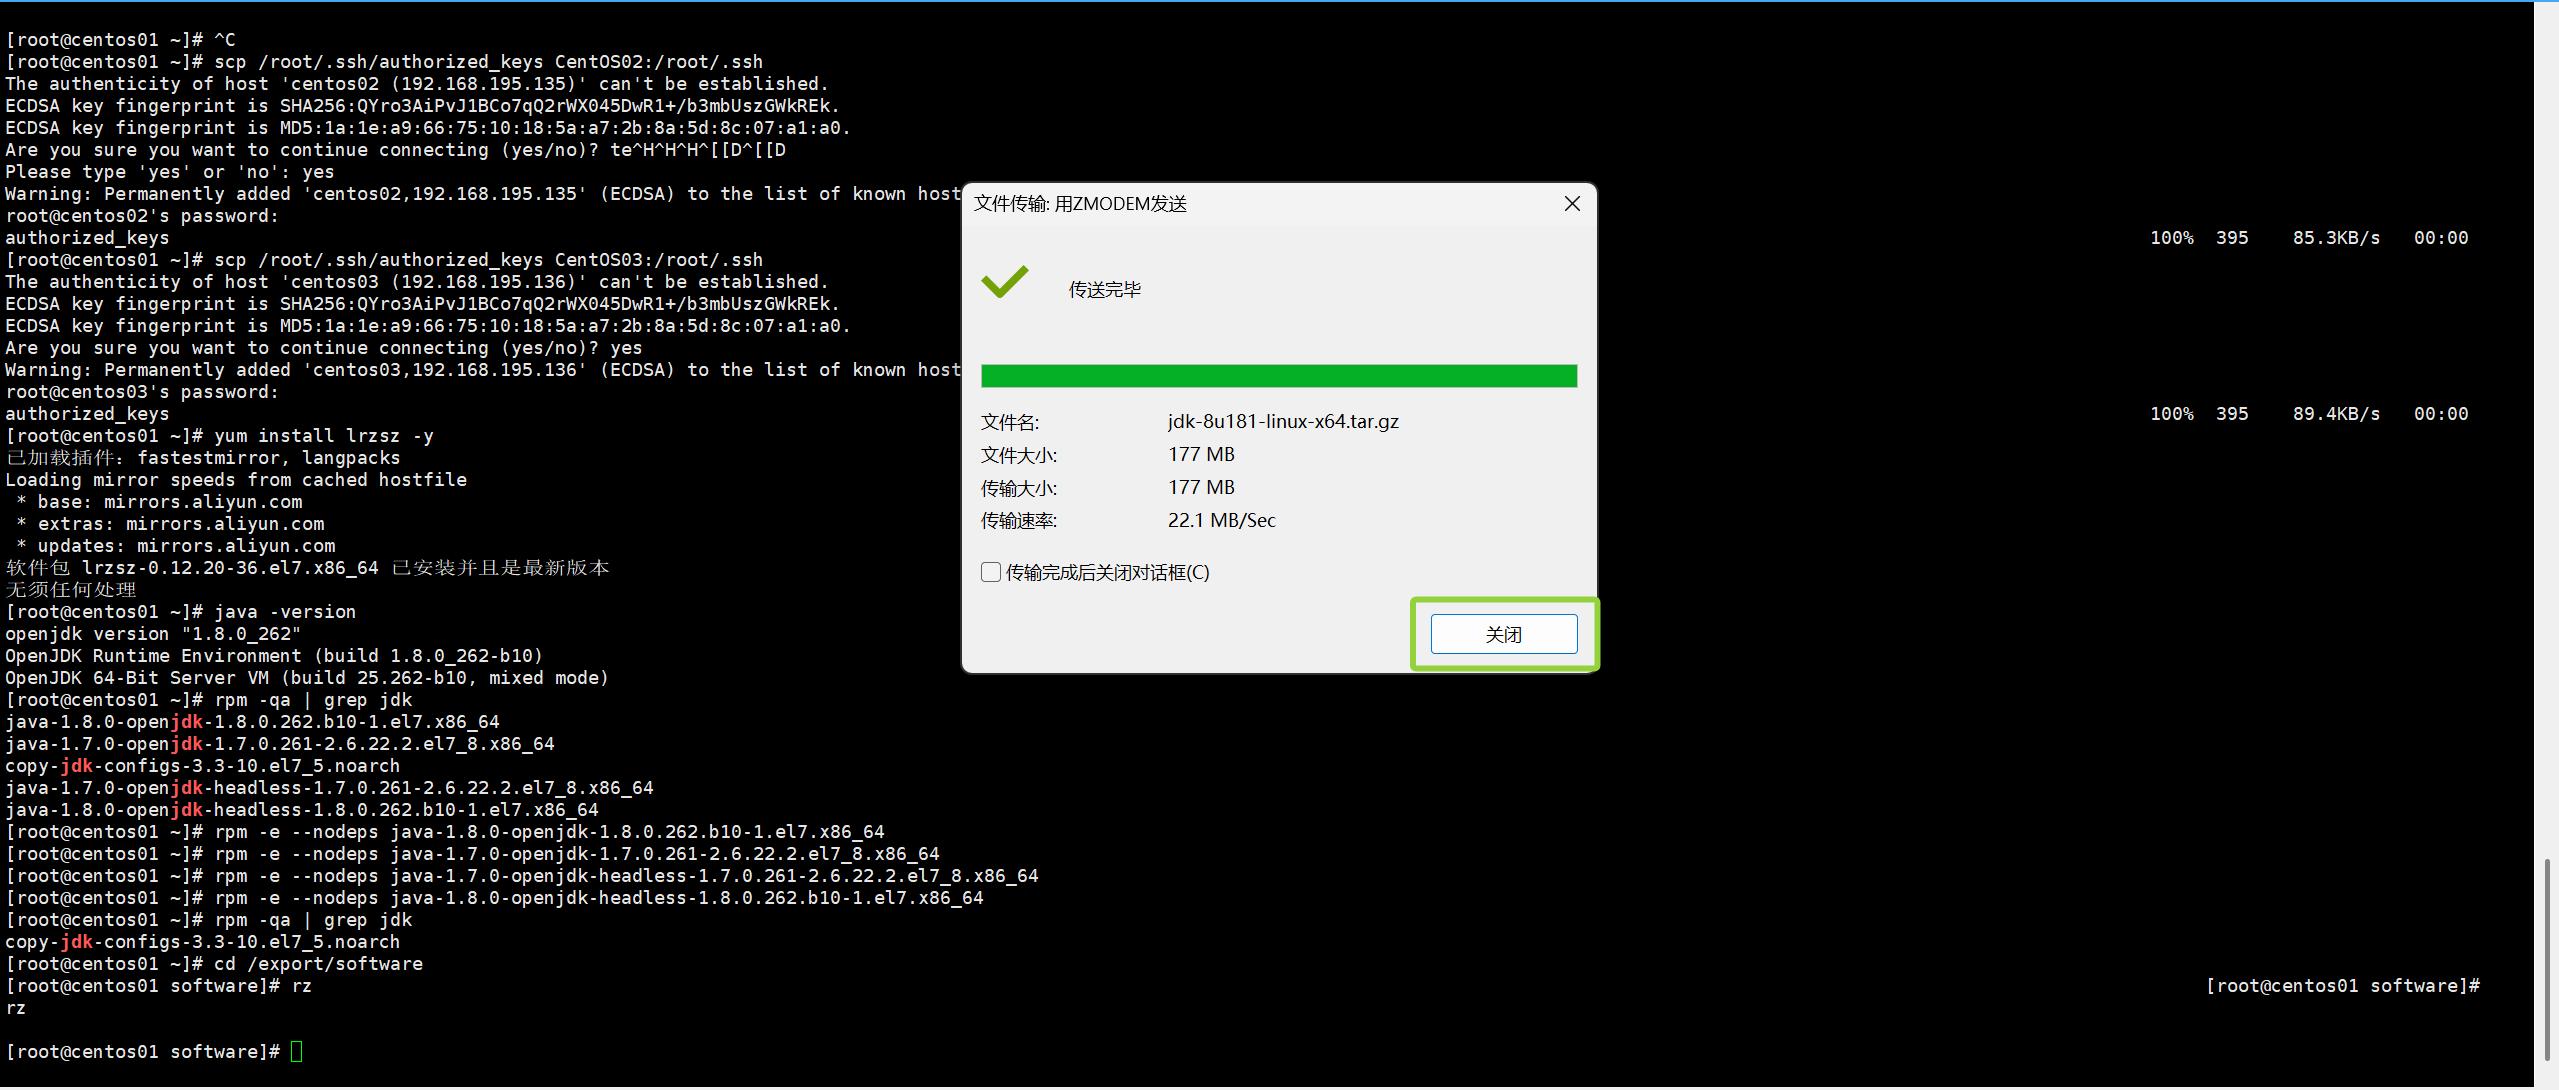Click the 22.1 MB/Sec transfer rate value

[1221, 520]
